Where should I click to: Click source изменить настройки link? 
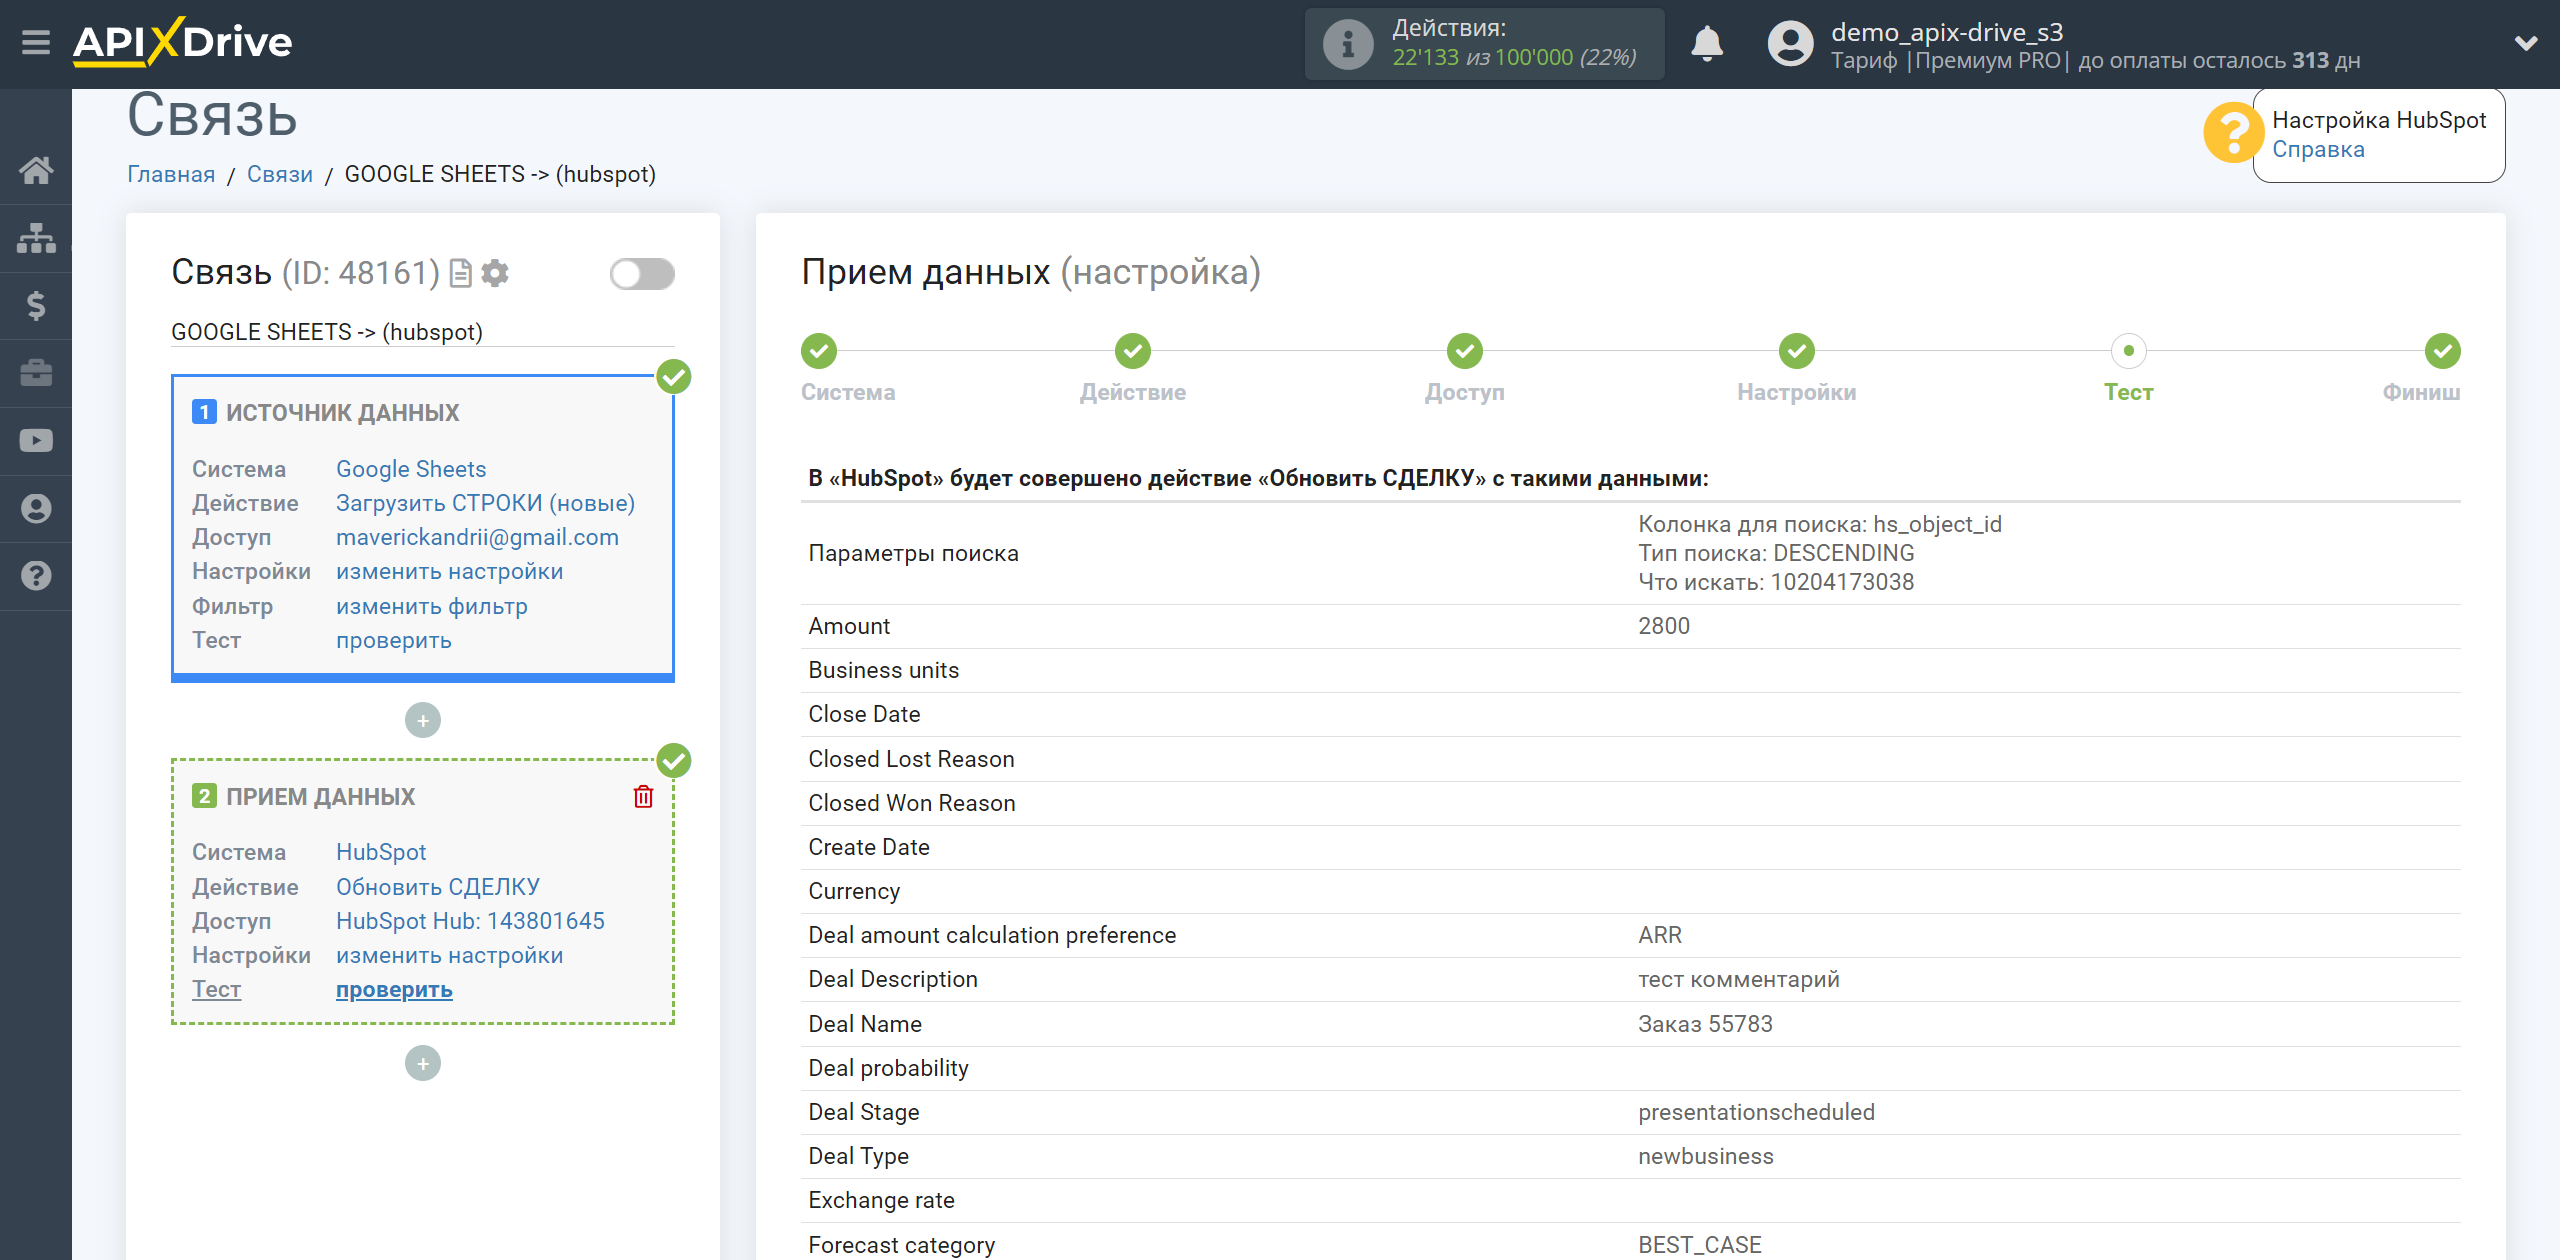(450, 571)
